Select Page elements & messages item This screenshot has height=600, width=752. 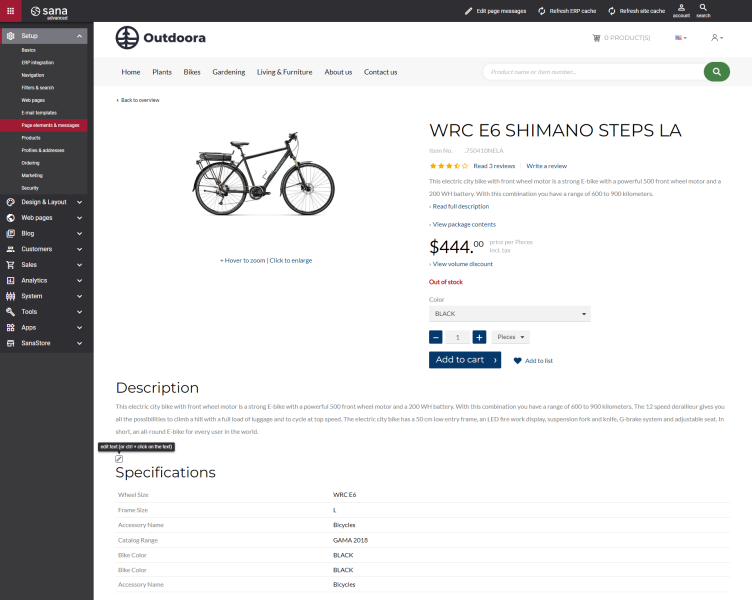click(44, 125)
